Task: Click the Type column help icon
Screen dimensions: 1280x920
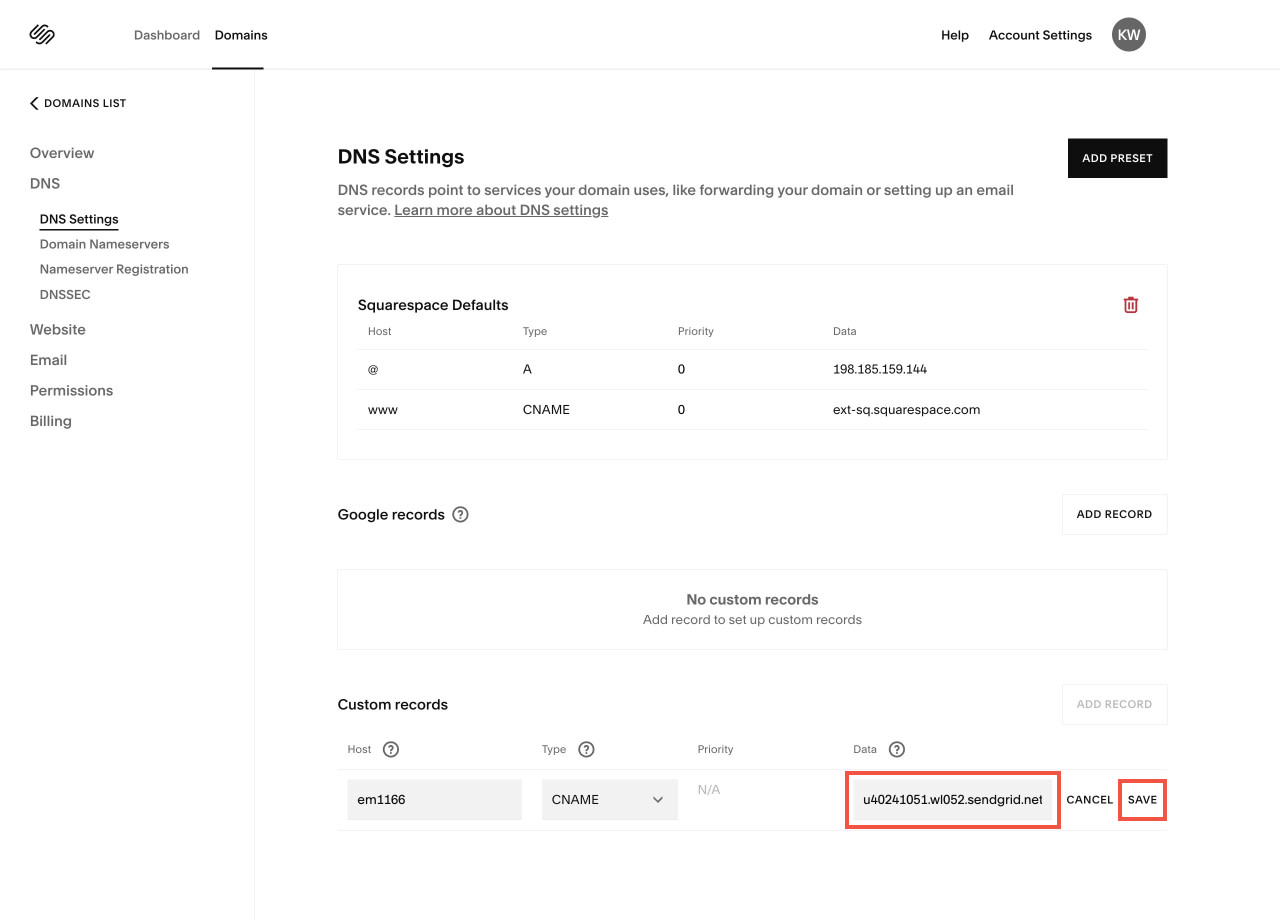Action: click(586, 748)
